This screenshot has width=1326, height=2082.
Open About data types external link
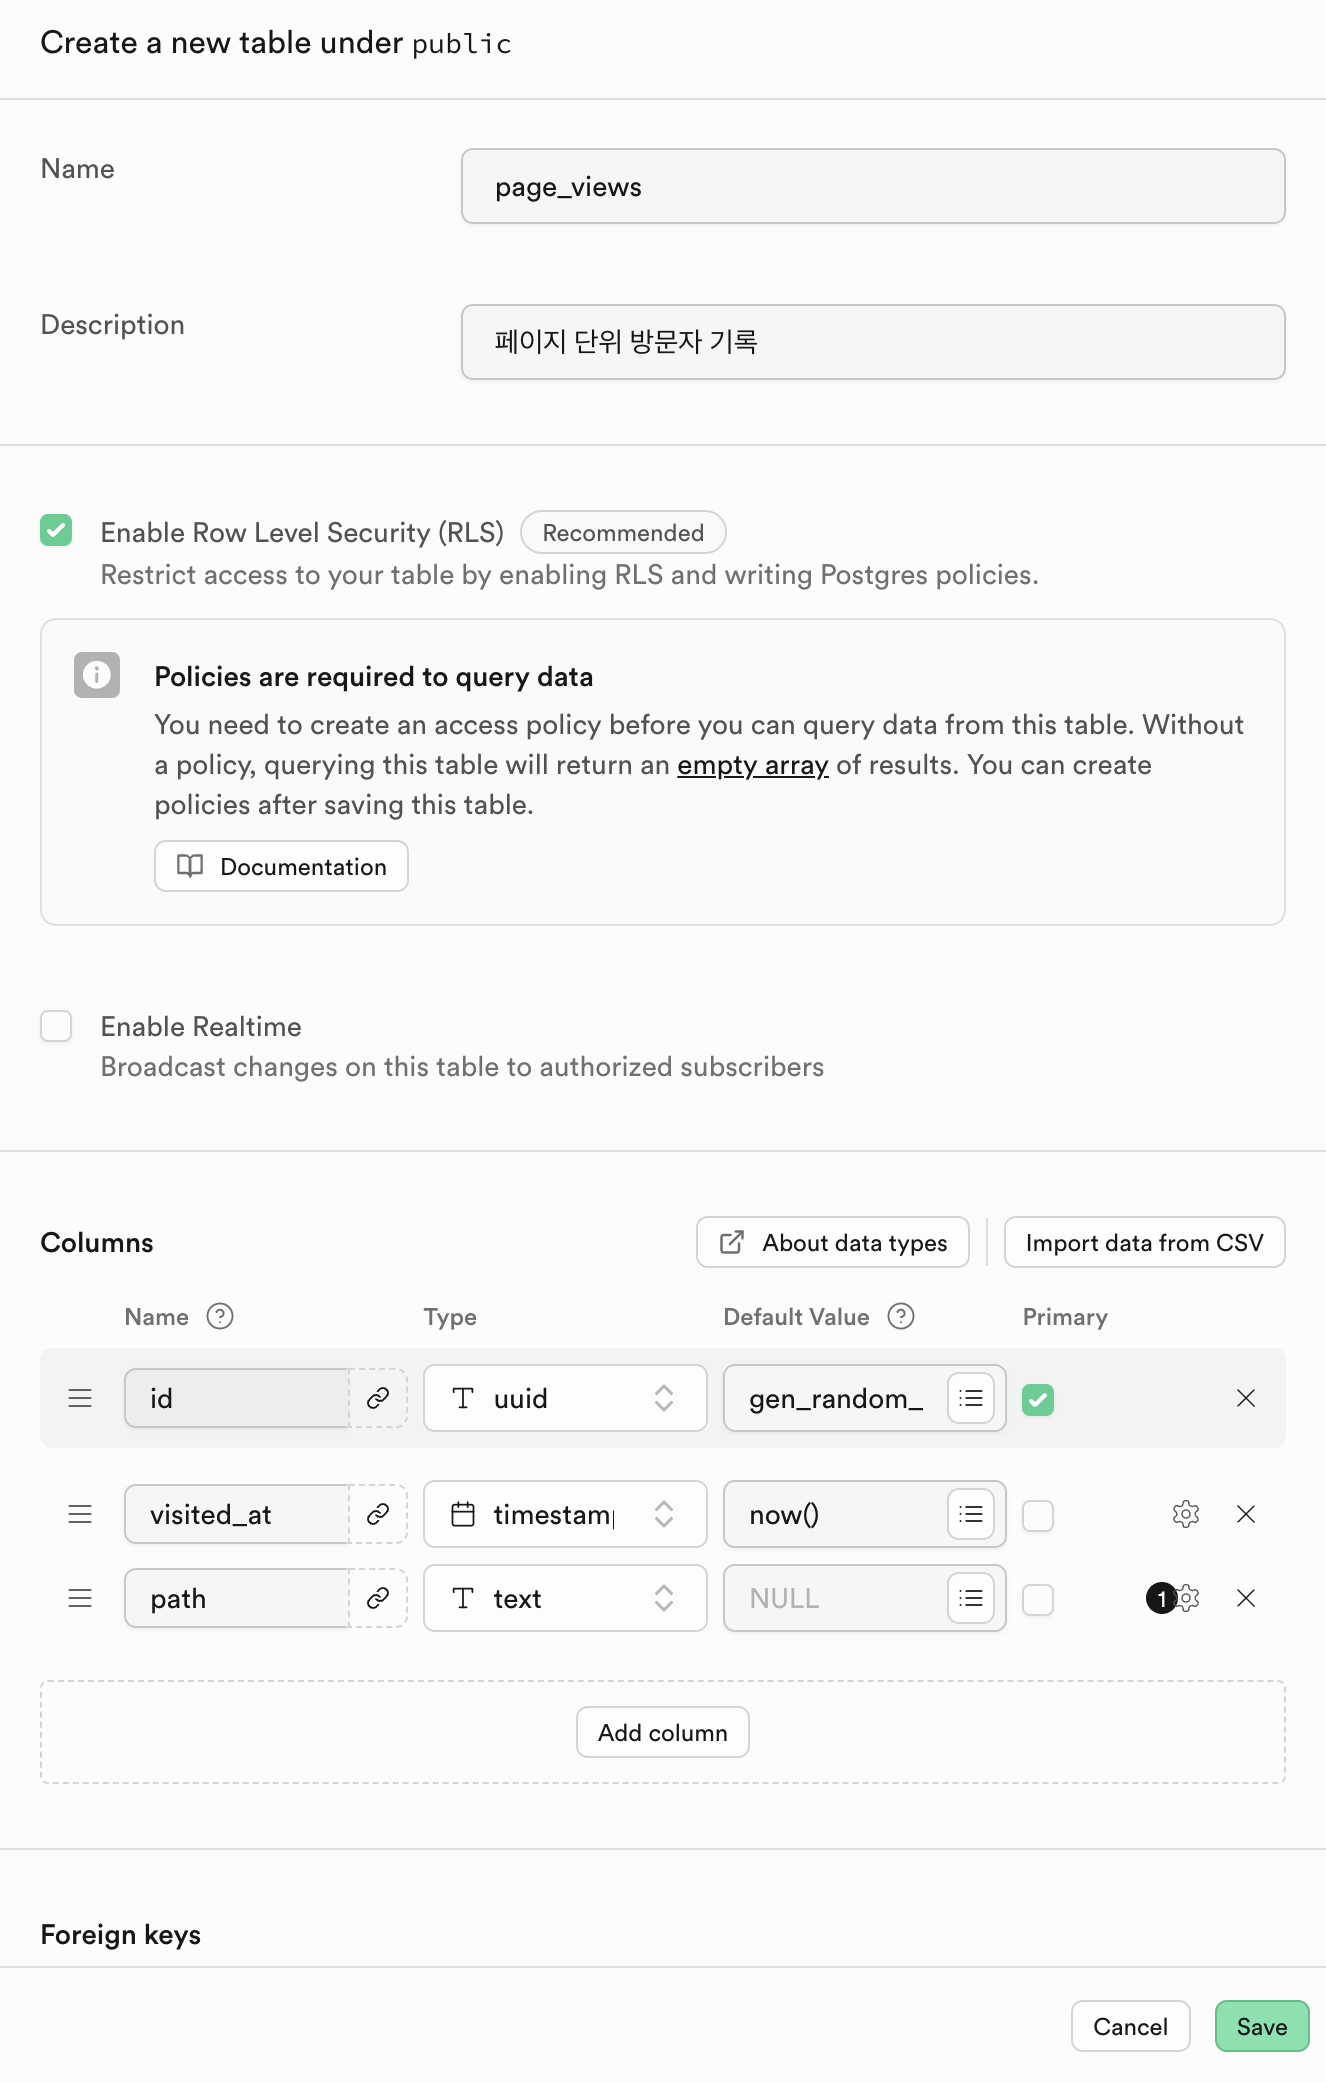tap(833, 1242)
